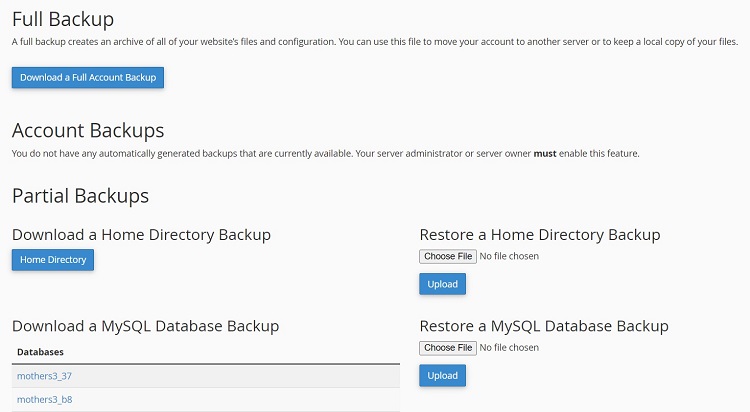
Task: Click Download a Home Directory Backup heading
Action: click(x=141, y=235)
